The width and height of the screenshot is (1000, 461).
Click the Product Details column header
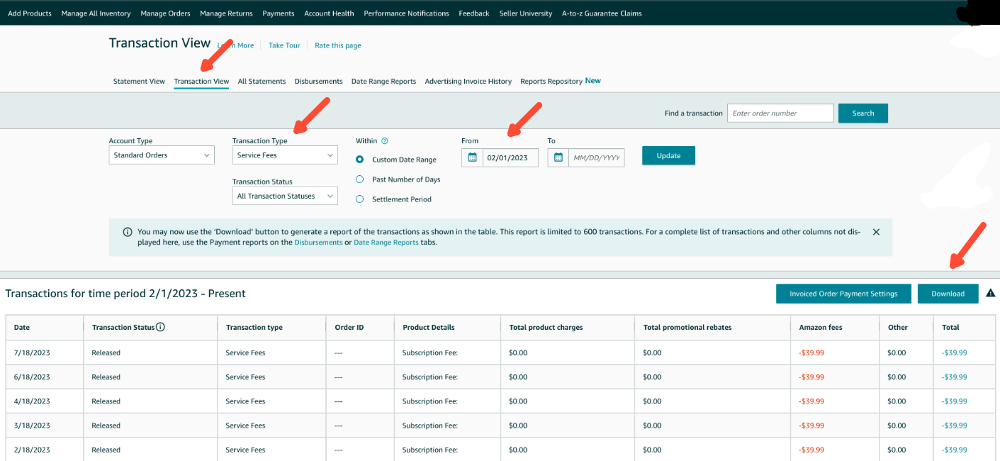tap(448, 327)
